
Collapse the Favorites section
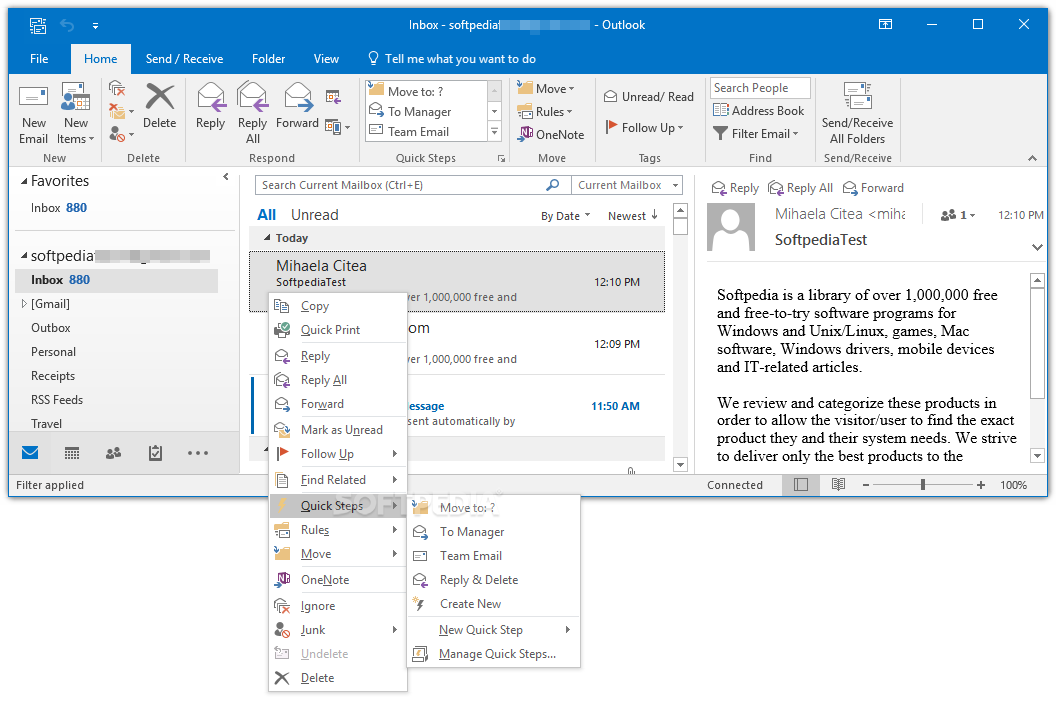(x=24, y=181)
